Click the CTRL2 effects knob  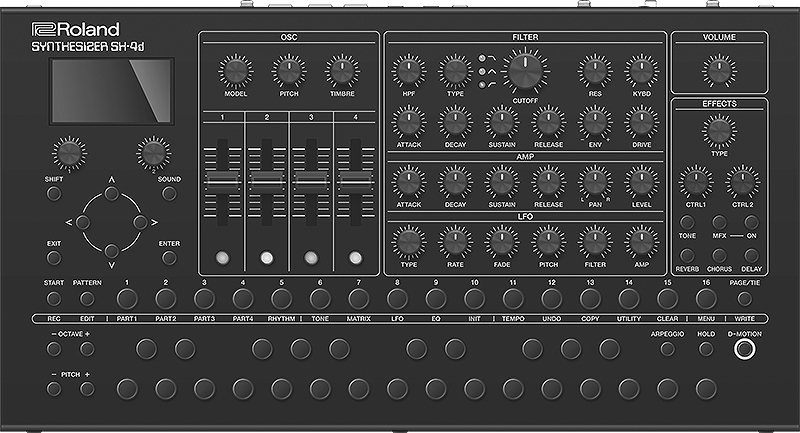coord(742,182)
